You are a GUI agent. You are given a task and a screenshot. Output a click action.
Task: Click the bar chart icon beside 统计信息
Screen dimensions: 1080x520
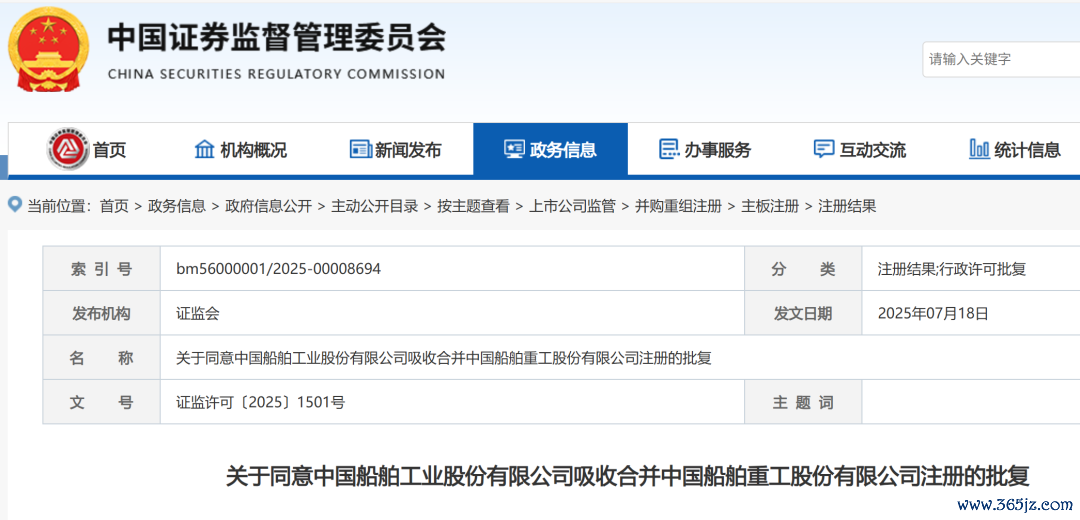tap(979, 149)
